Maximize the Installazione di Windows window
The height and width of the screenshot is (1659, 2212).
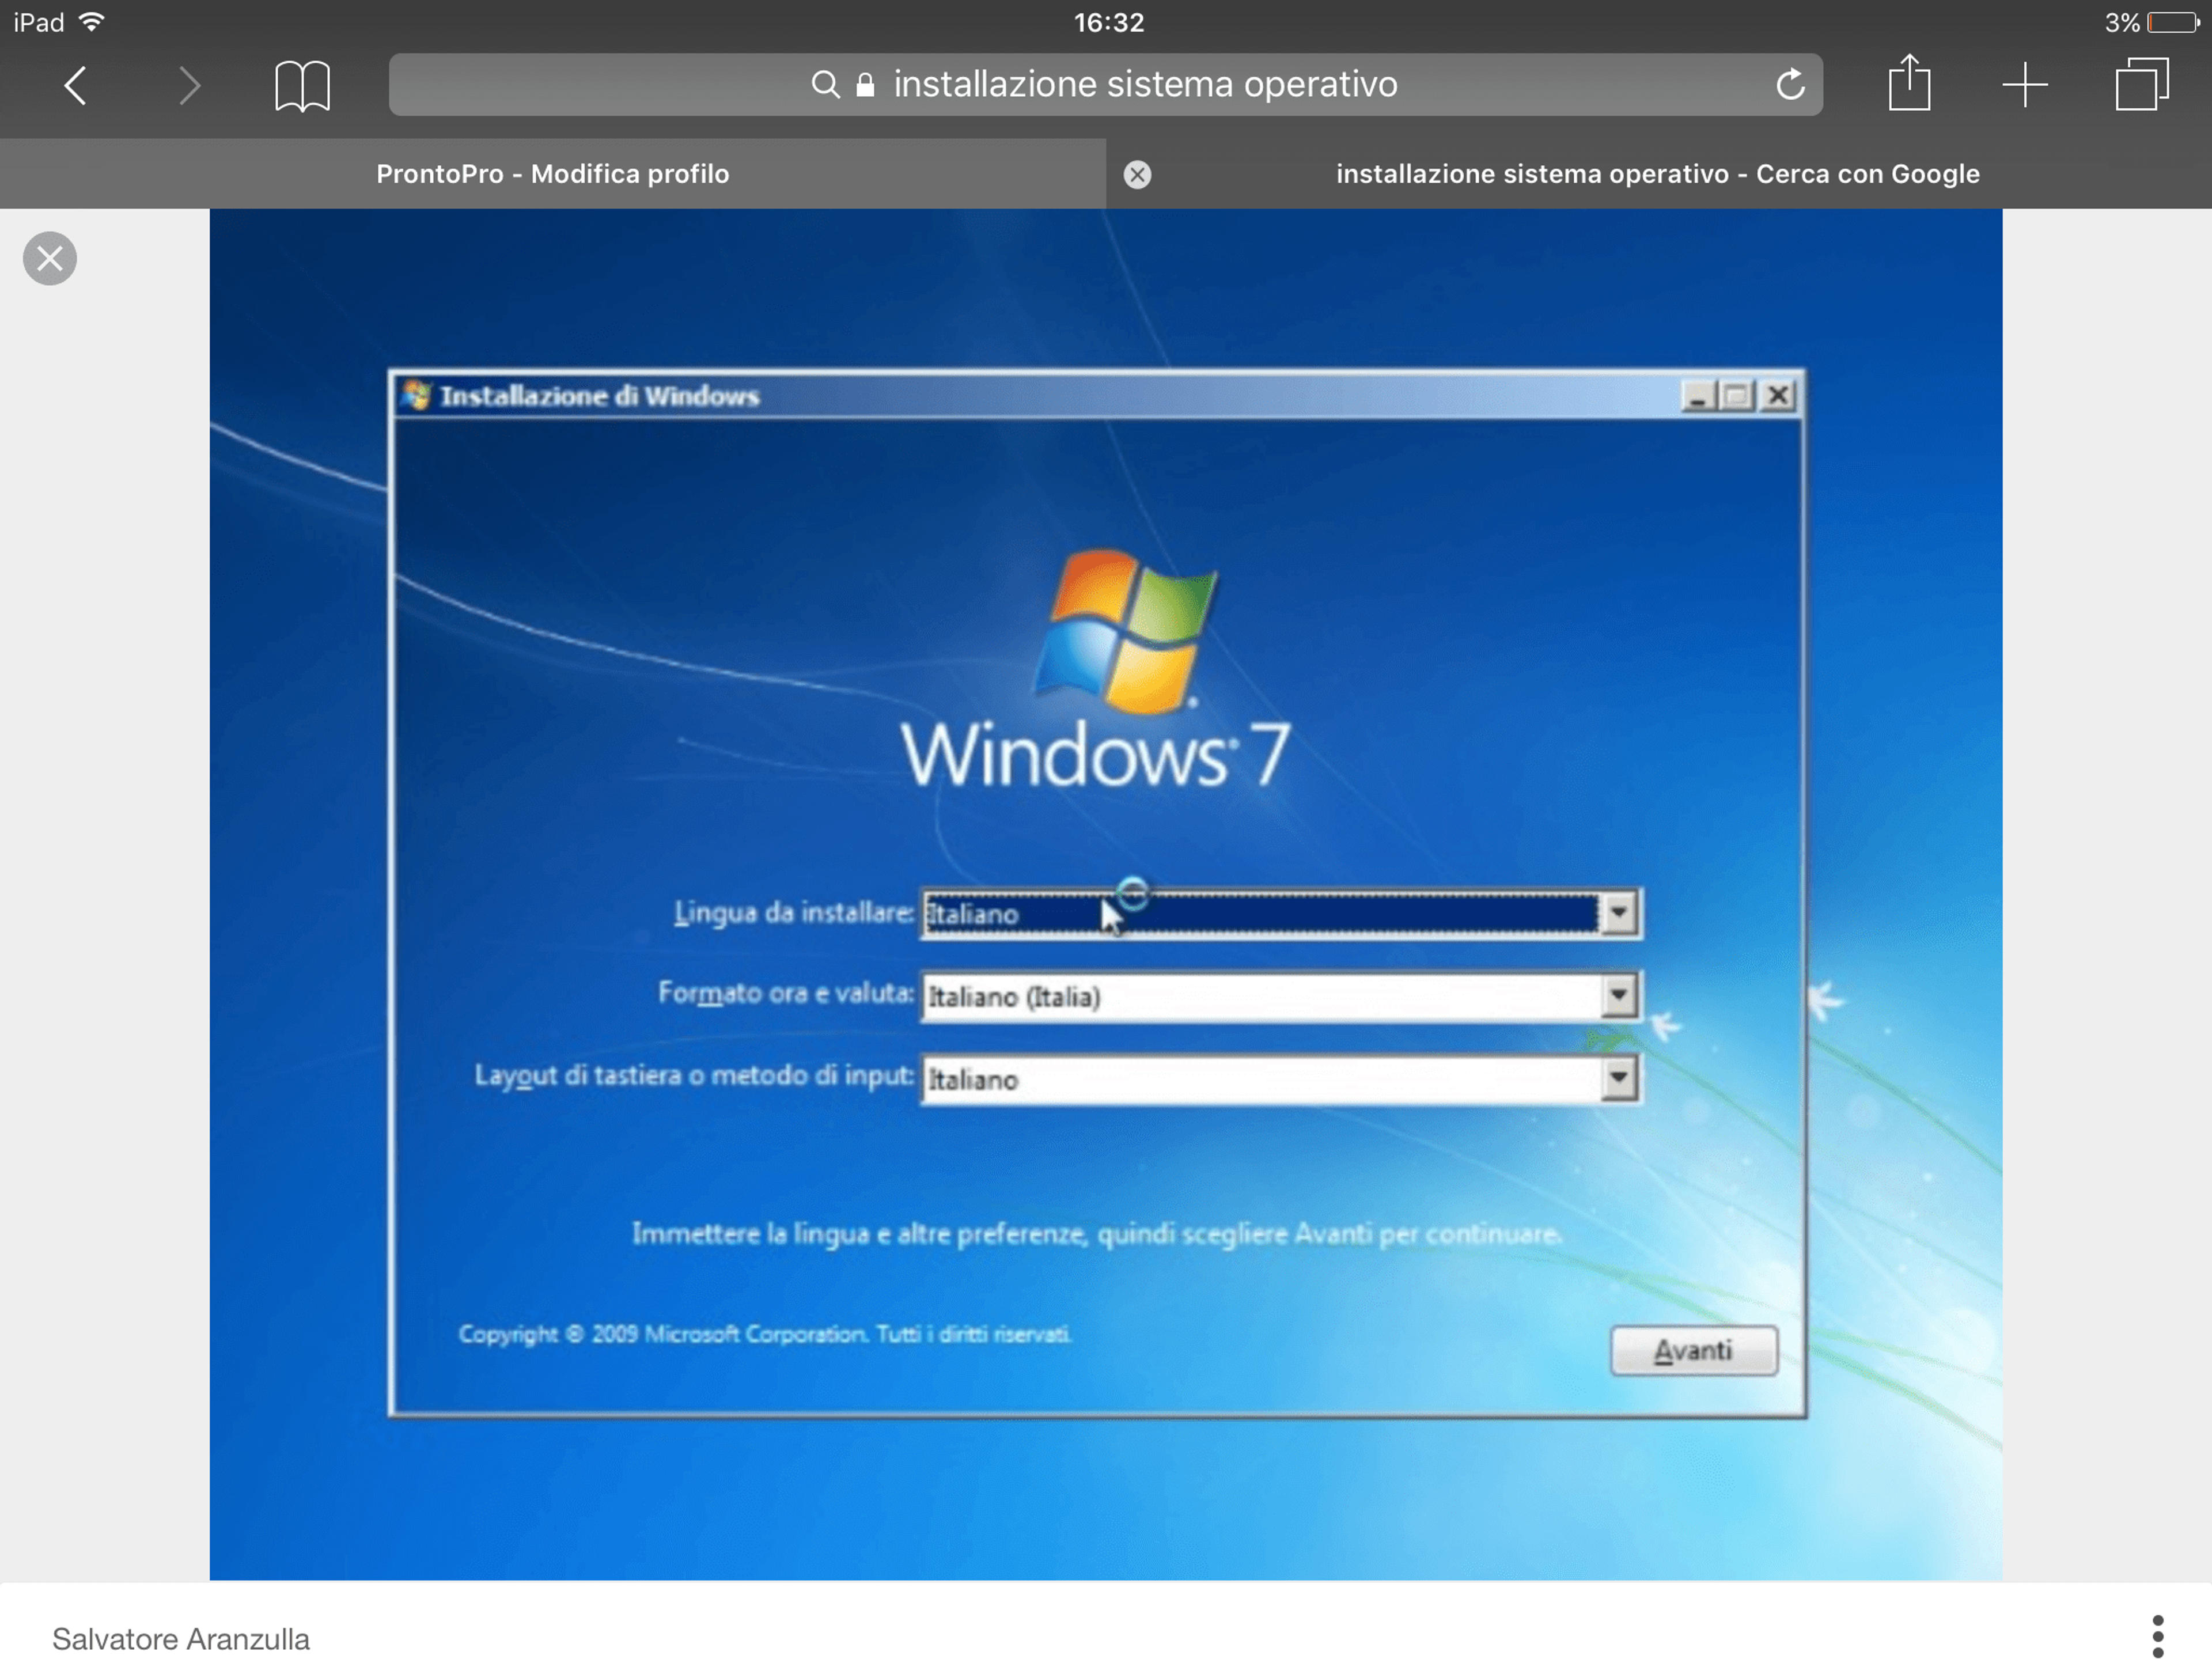[x=1737, y=397]
